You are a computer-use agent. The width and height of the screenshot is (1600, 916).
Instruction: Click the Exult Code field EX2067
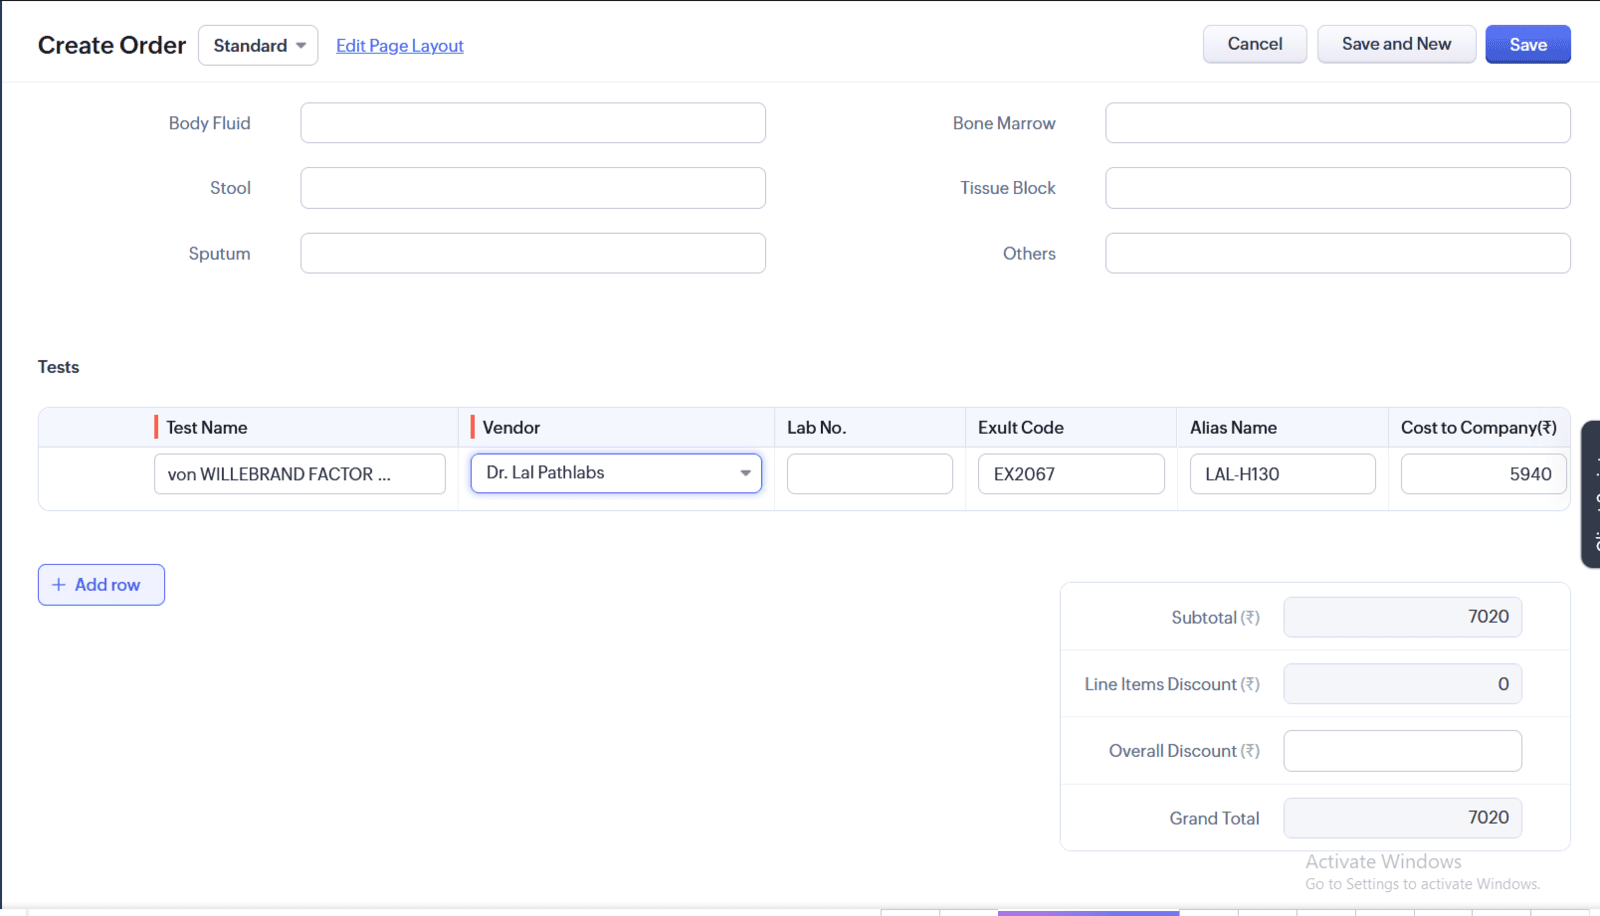1070,474
